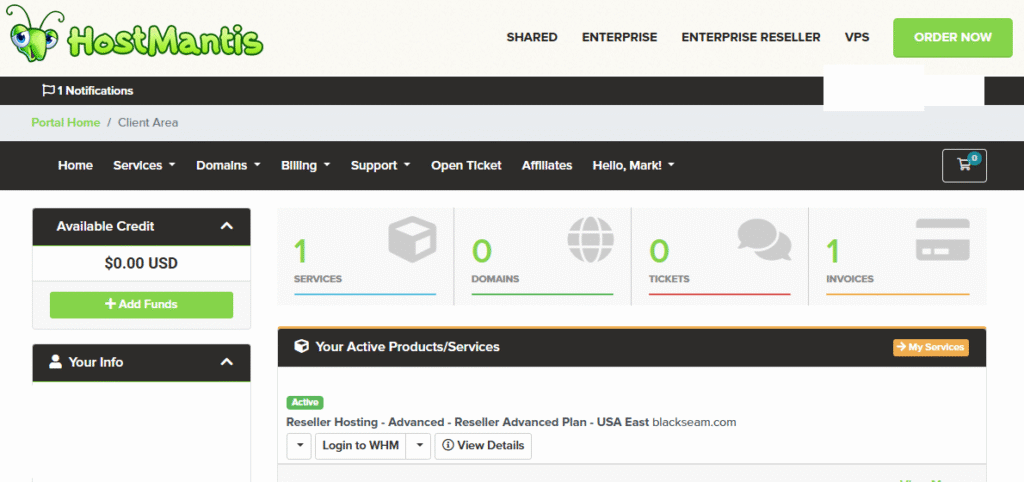Click the Add Funds button
The image size is (1024, 482).
click(141, 304)
